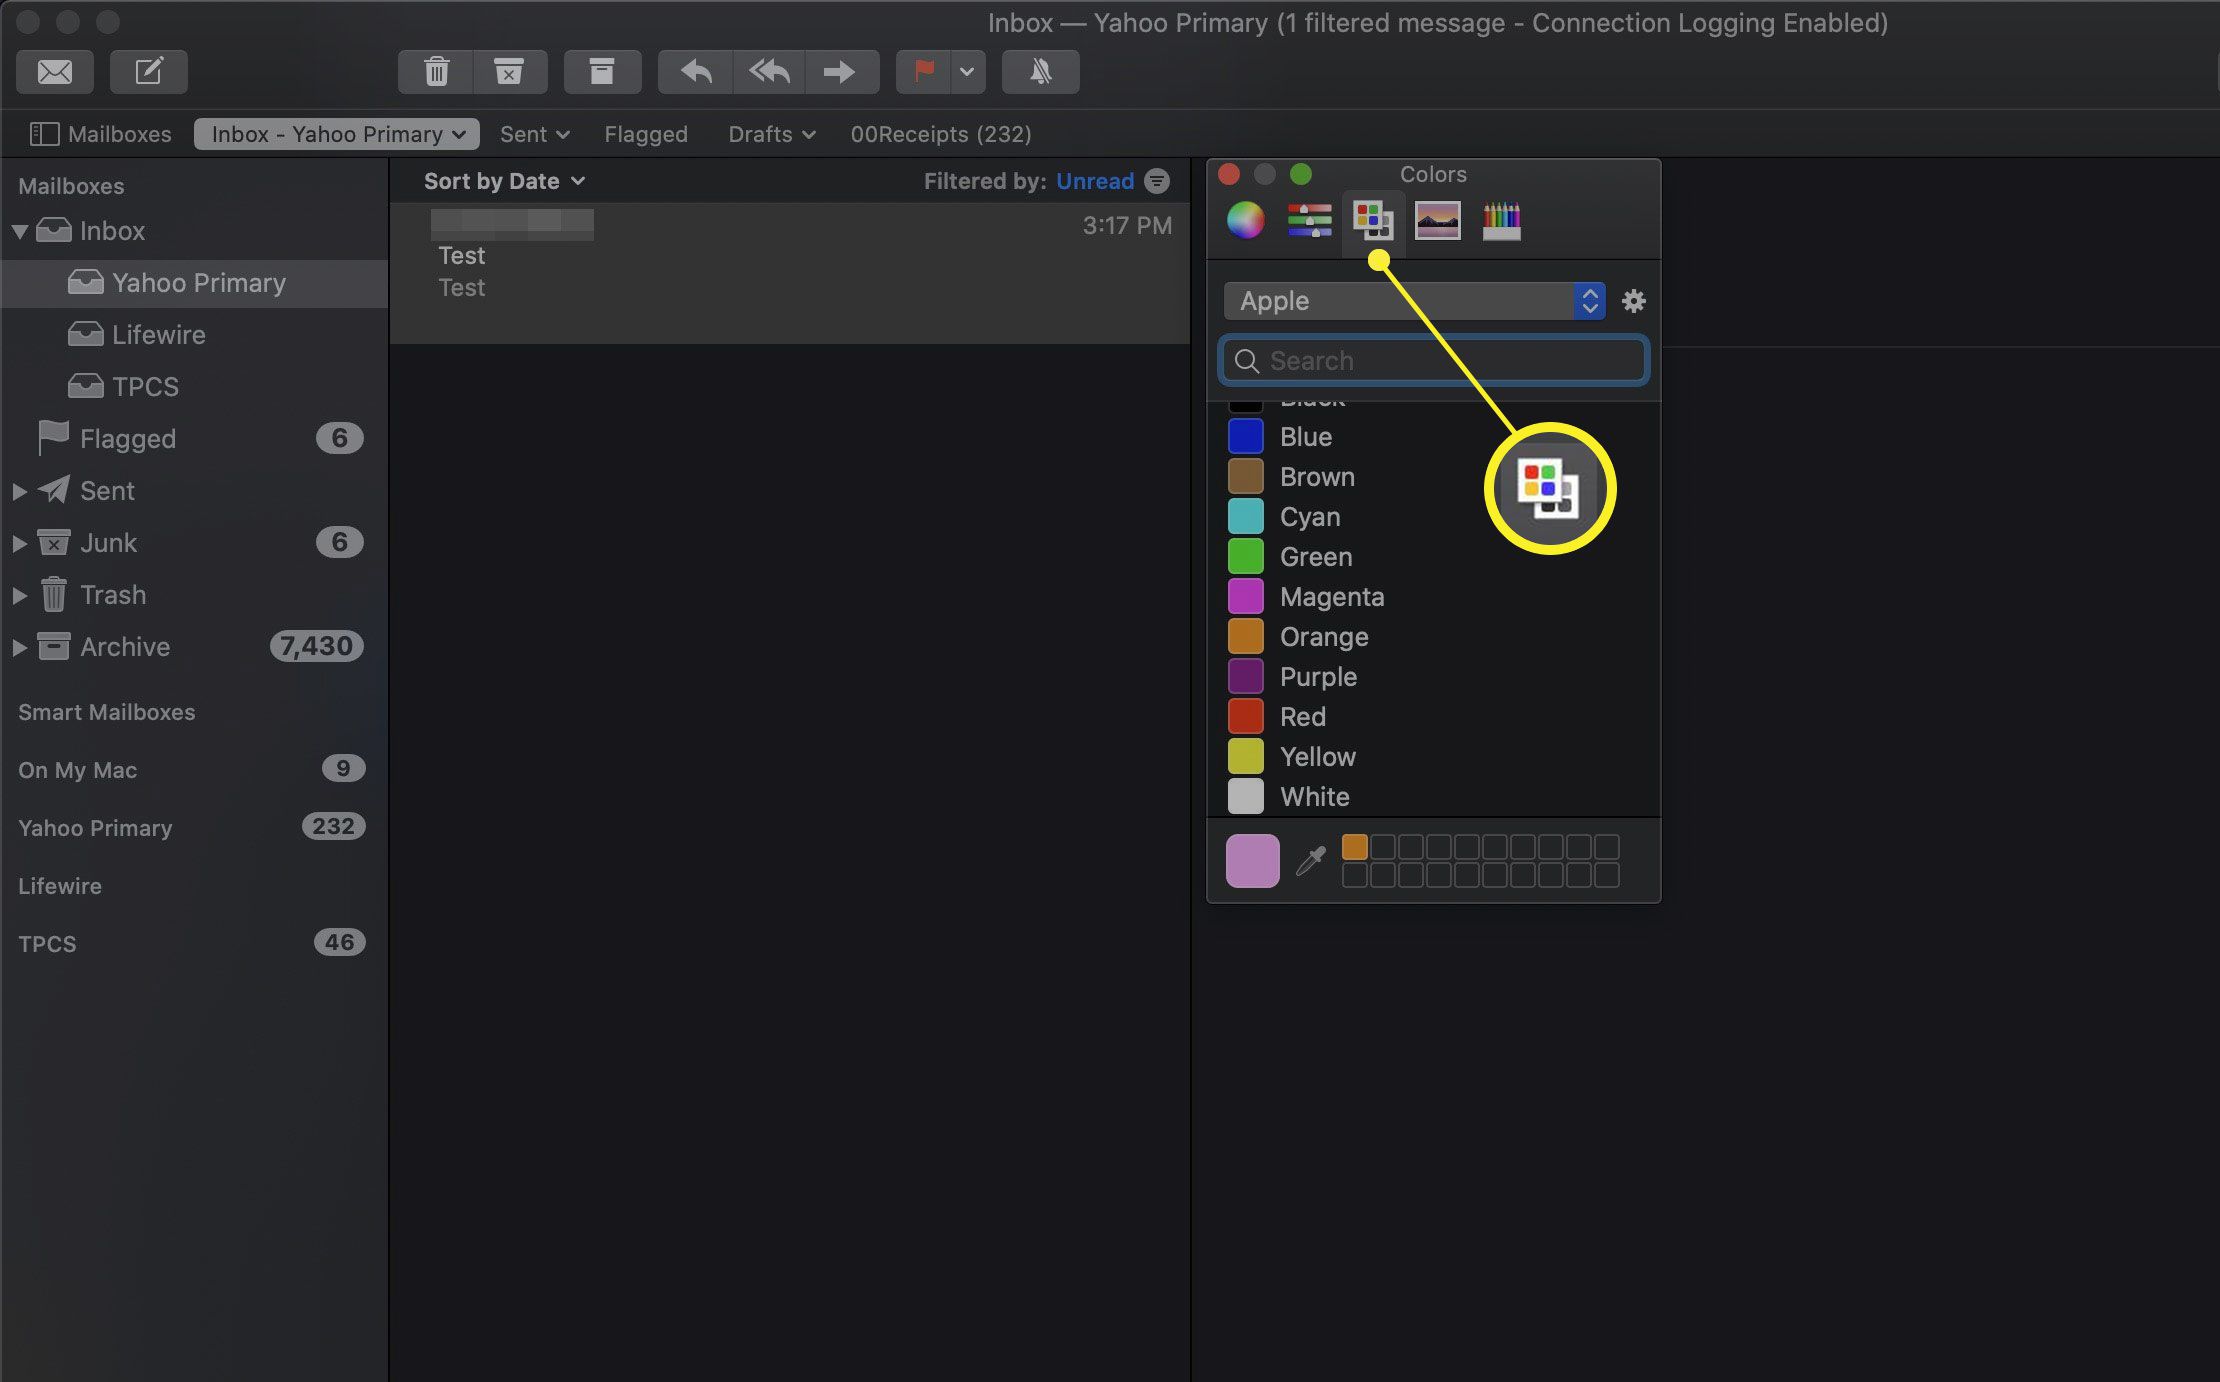This screenshot has height=1382, width=2220.
Task: Click the Get Mail envelope icon
Action: [x=55, y=72]
